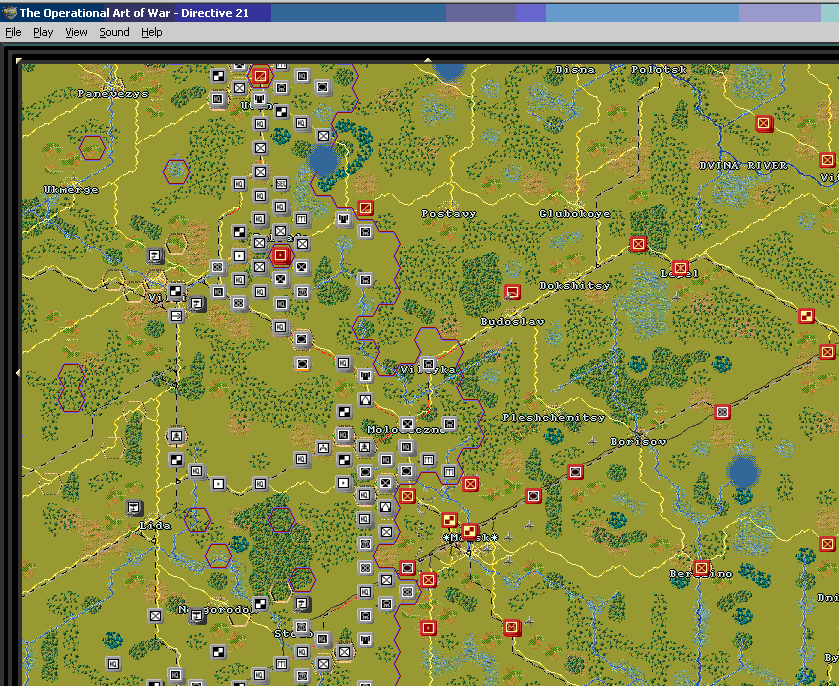Open the Play menu
This screenshot has width=839, height=688.
click(x=43, y=32)
